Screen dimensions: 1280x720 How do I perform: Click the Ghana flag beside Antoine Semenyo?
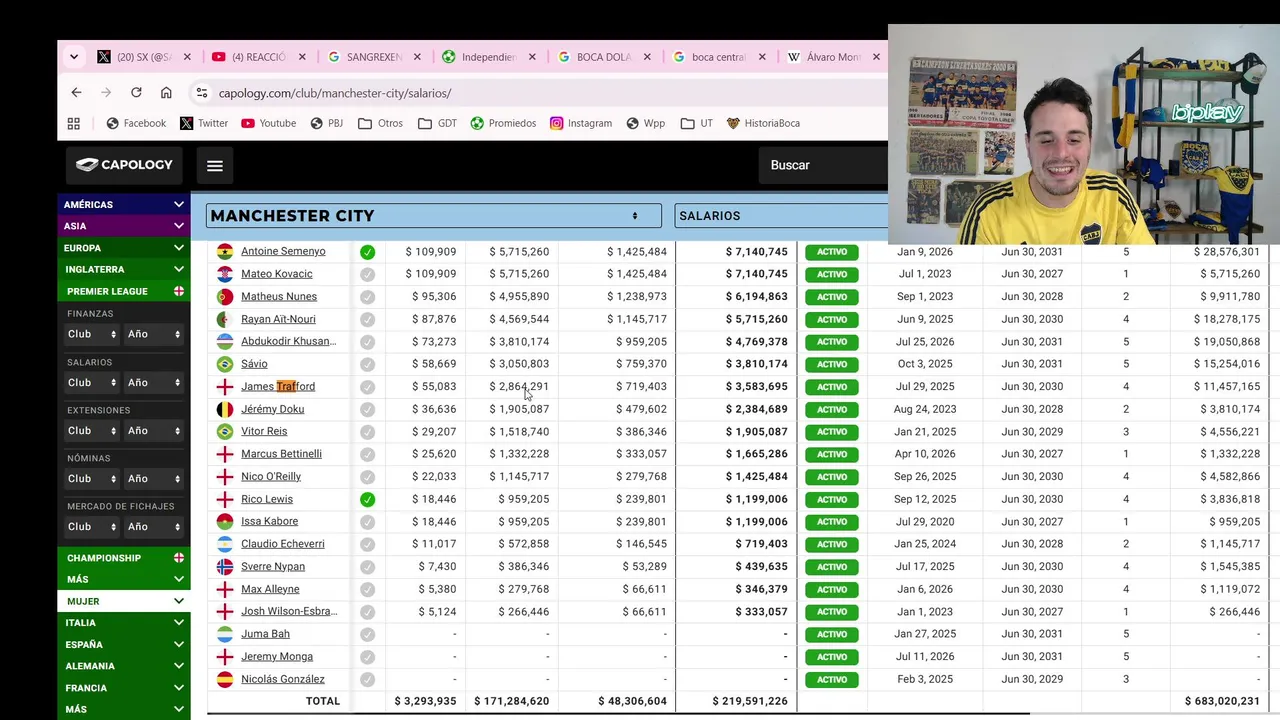(225, 252)
